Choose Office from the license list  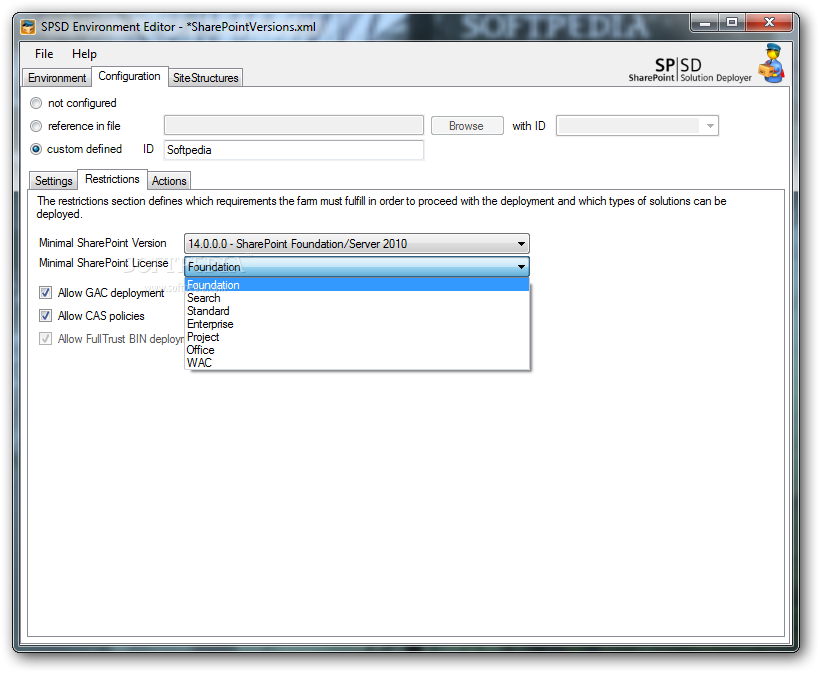point(357,350)
